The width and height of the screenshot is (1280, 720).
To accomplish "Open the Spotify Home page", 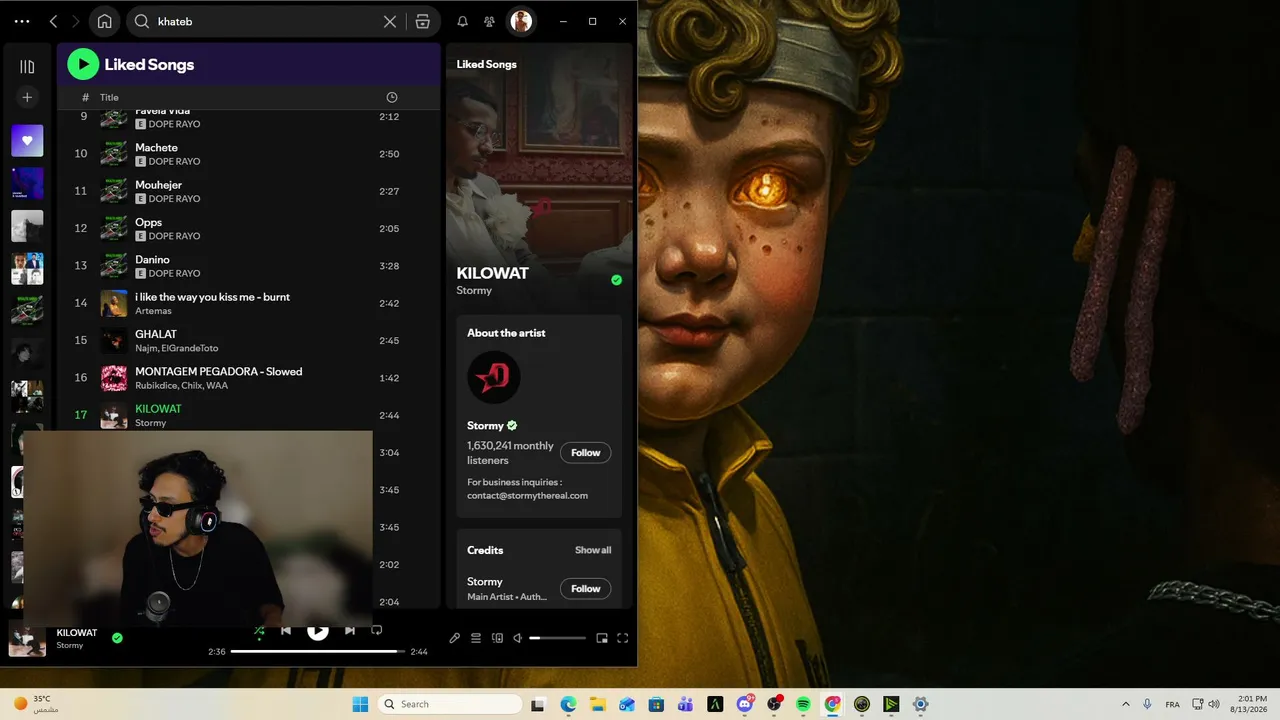I will pyautogui.click(x=104, y=21).
